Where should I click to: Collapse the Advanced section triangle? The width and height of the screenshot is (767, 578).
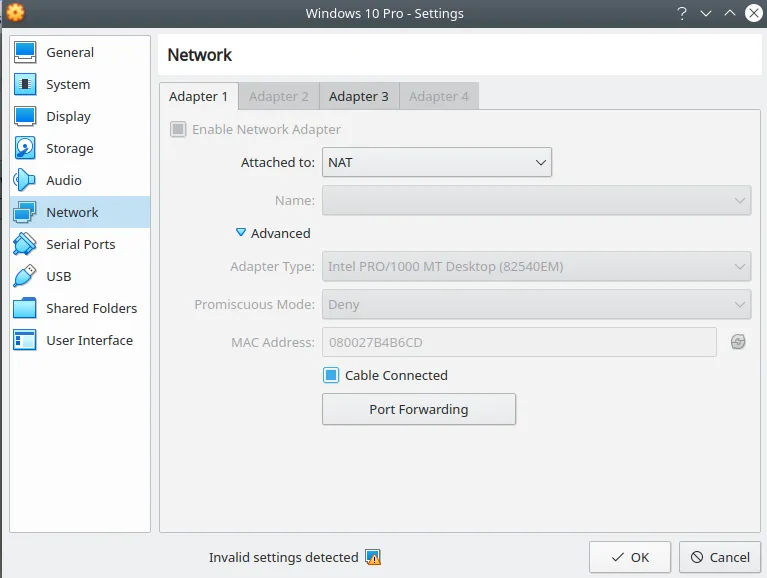241,232
